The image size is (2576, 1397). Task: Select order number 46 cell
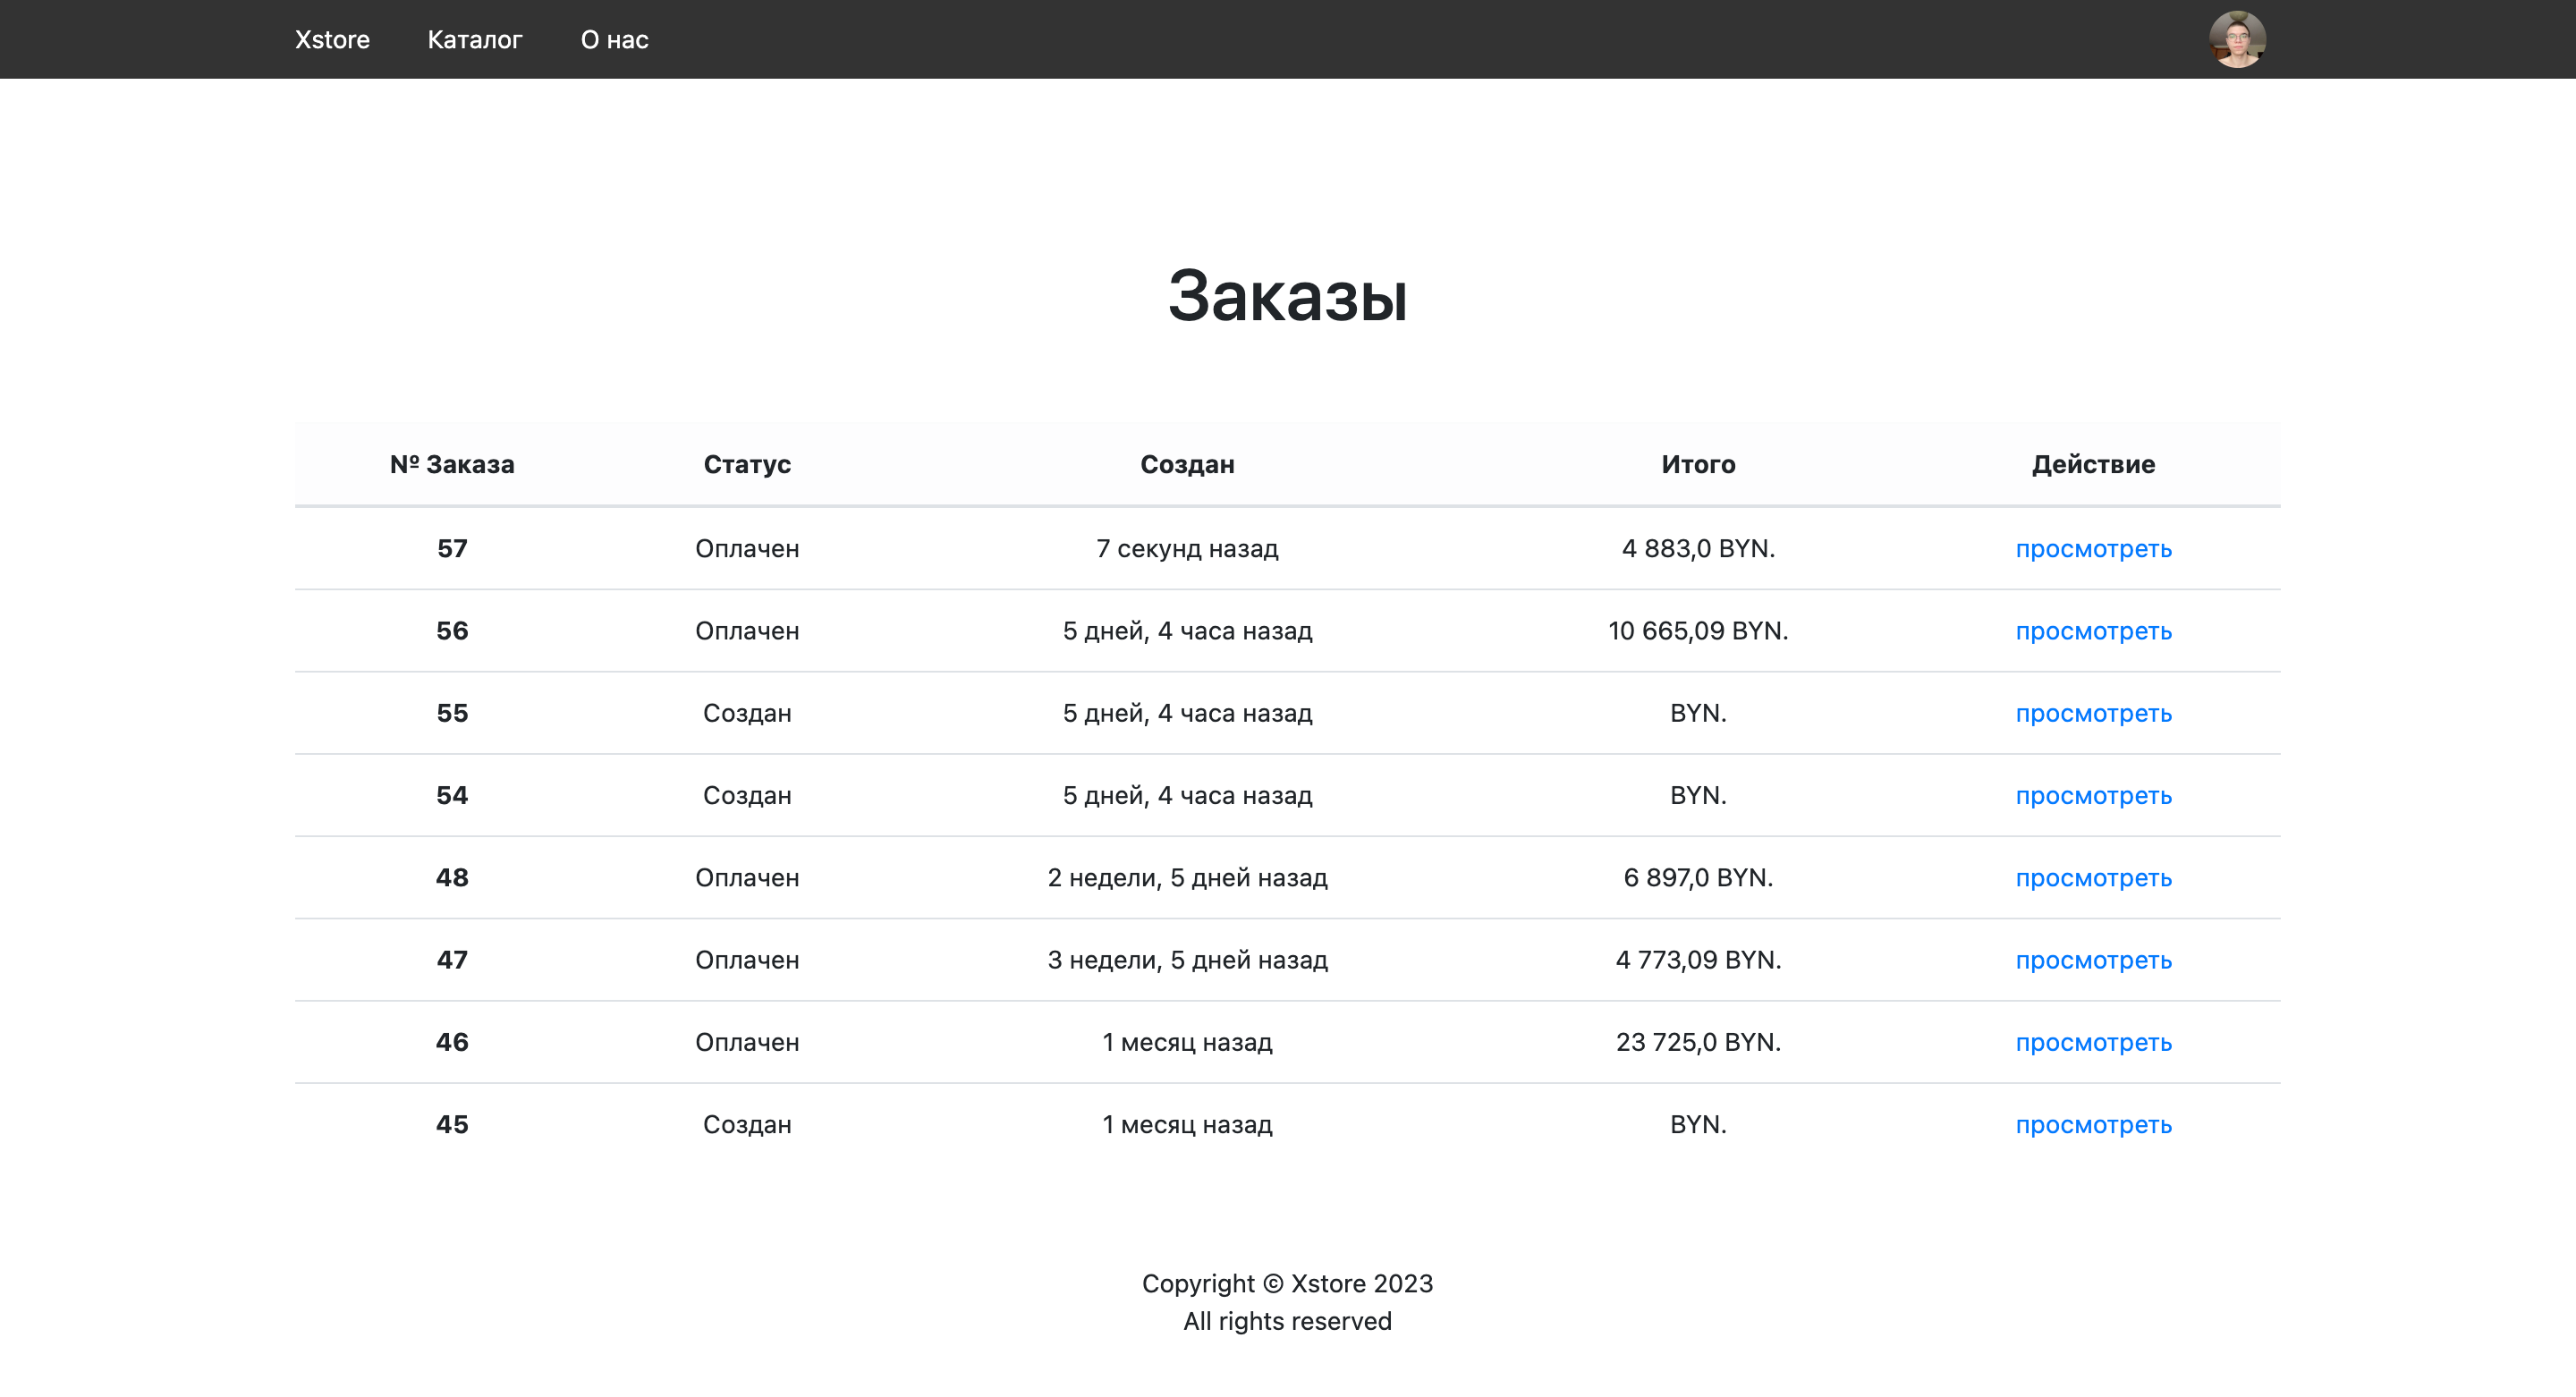click(452, 1042)
